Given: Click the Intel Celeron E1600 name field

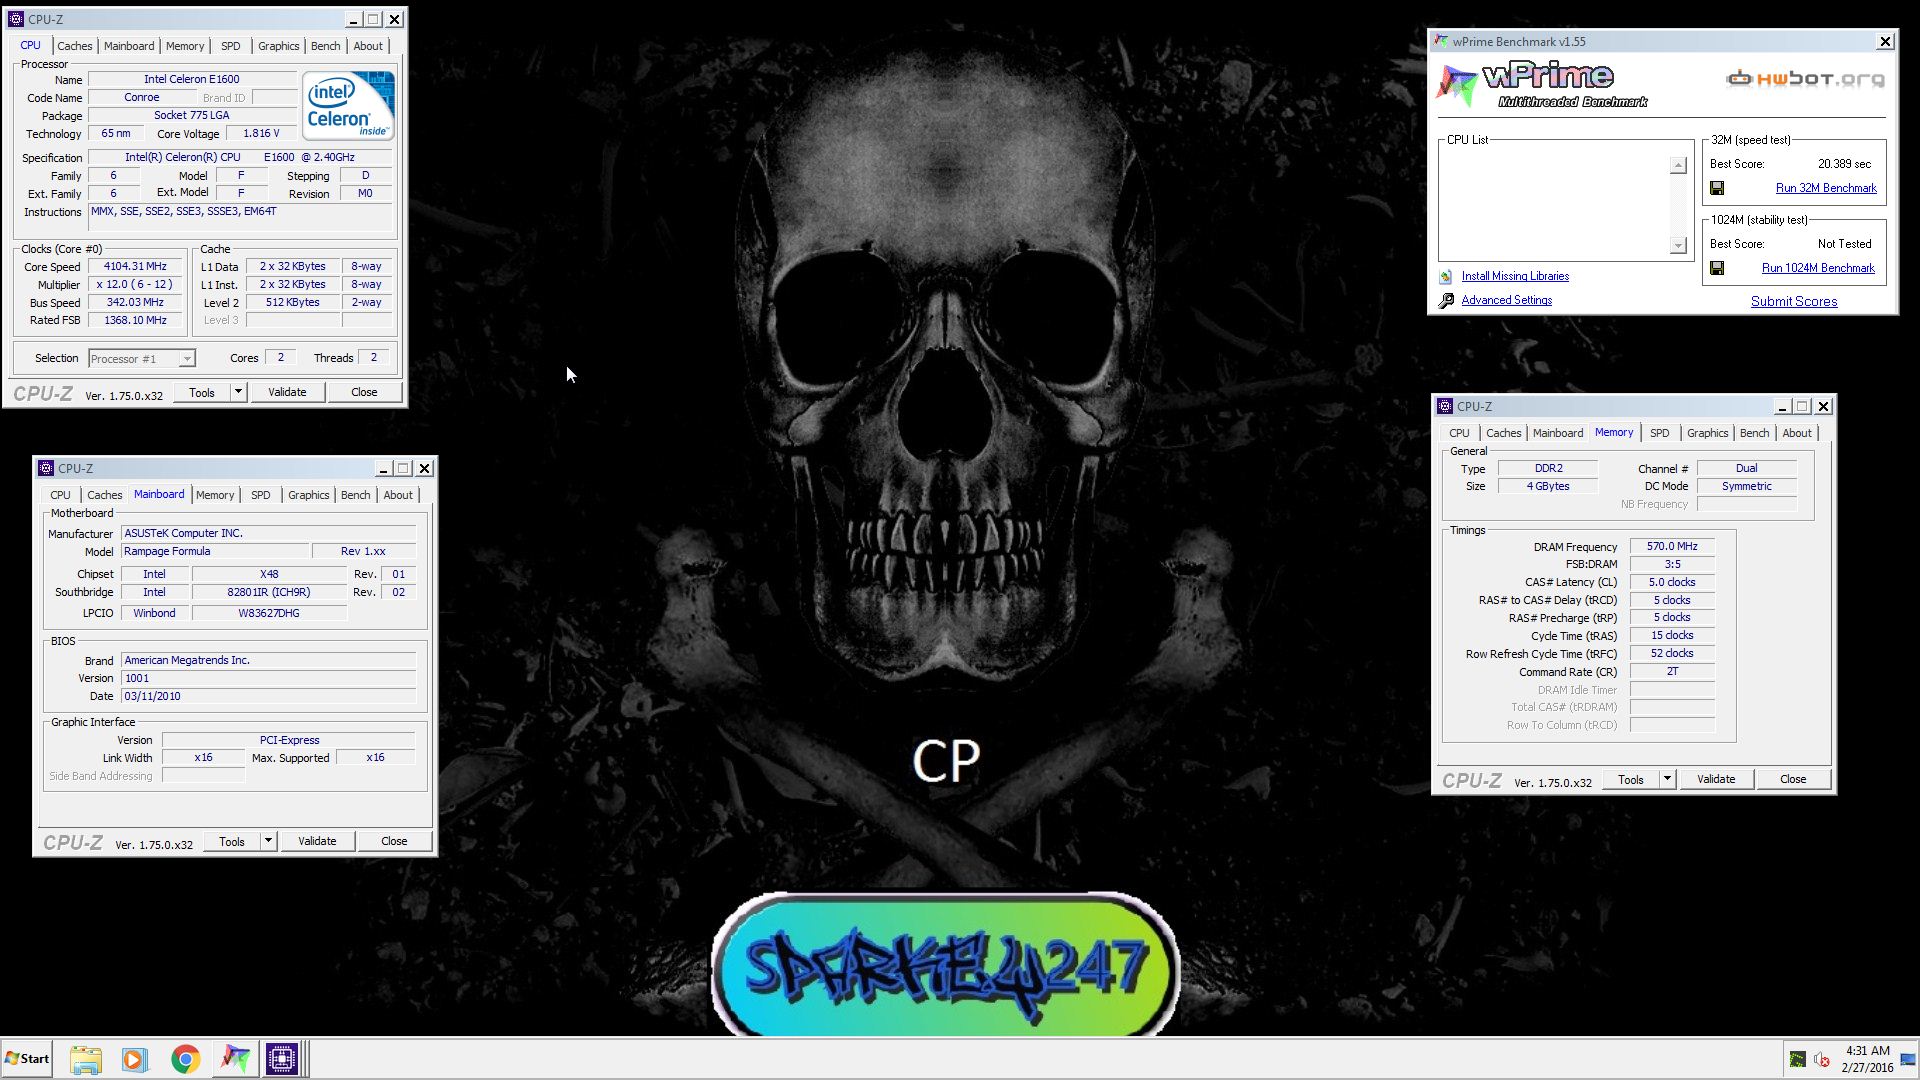Looking at the screenshot, I should point(191,79).
